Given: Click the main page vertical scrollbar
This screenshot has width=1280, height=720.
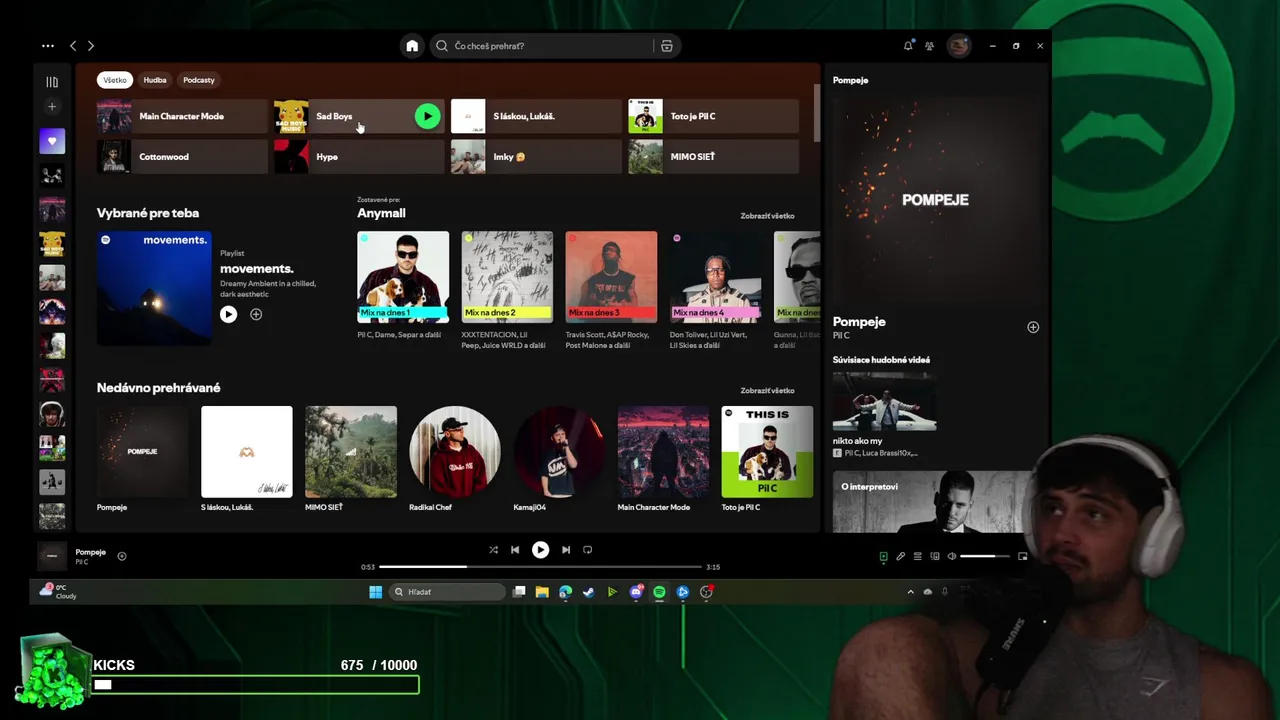Looking at the screenshot, I should pos(817,113).
